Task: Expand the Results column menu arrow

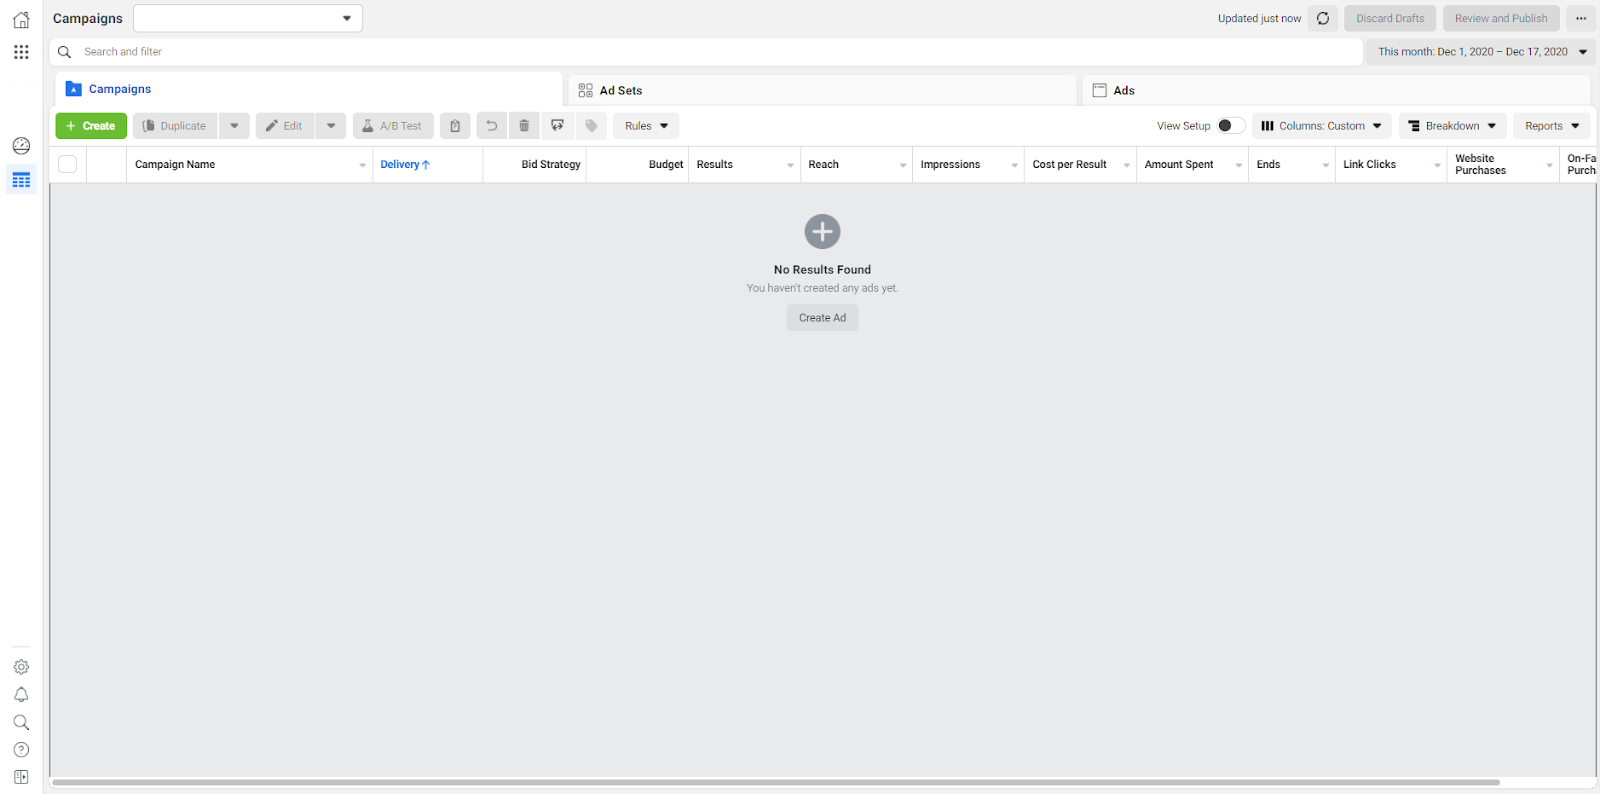Action: tap(790, 165)
